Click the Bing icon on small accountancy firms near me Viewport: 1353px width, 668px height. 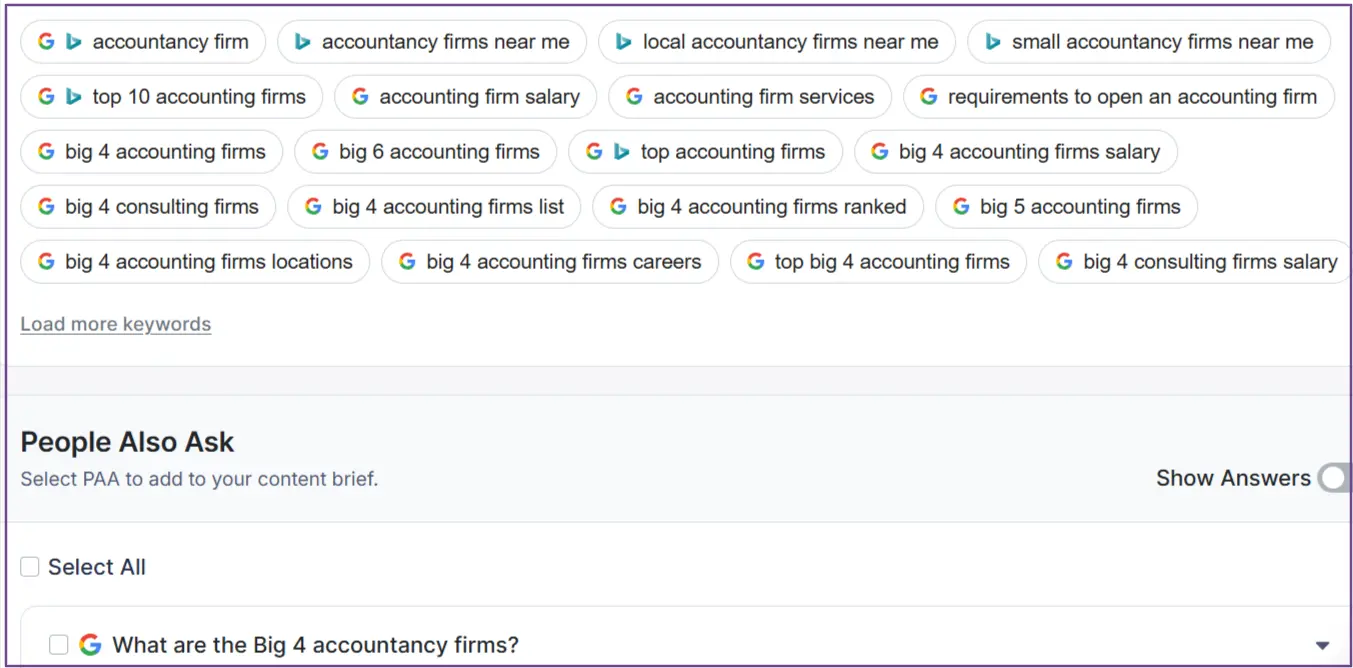coord(992,41)
